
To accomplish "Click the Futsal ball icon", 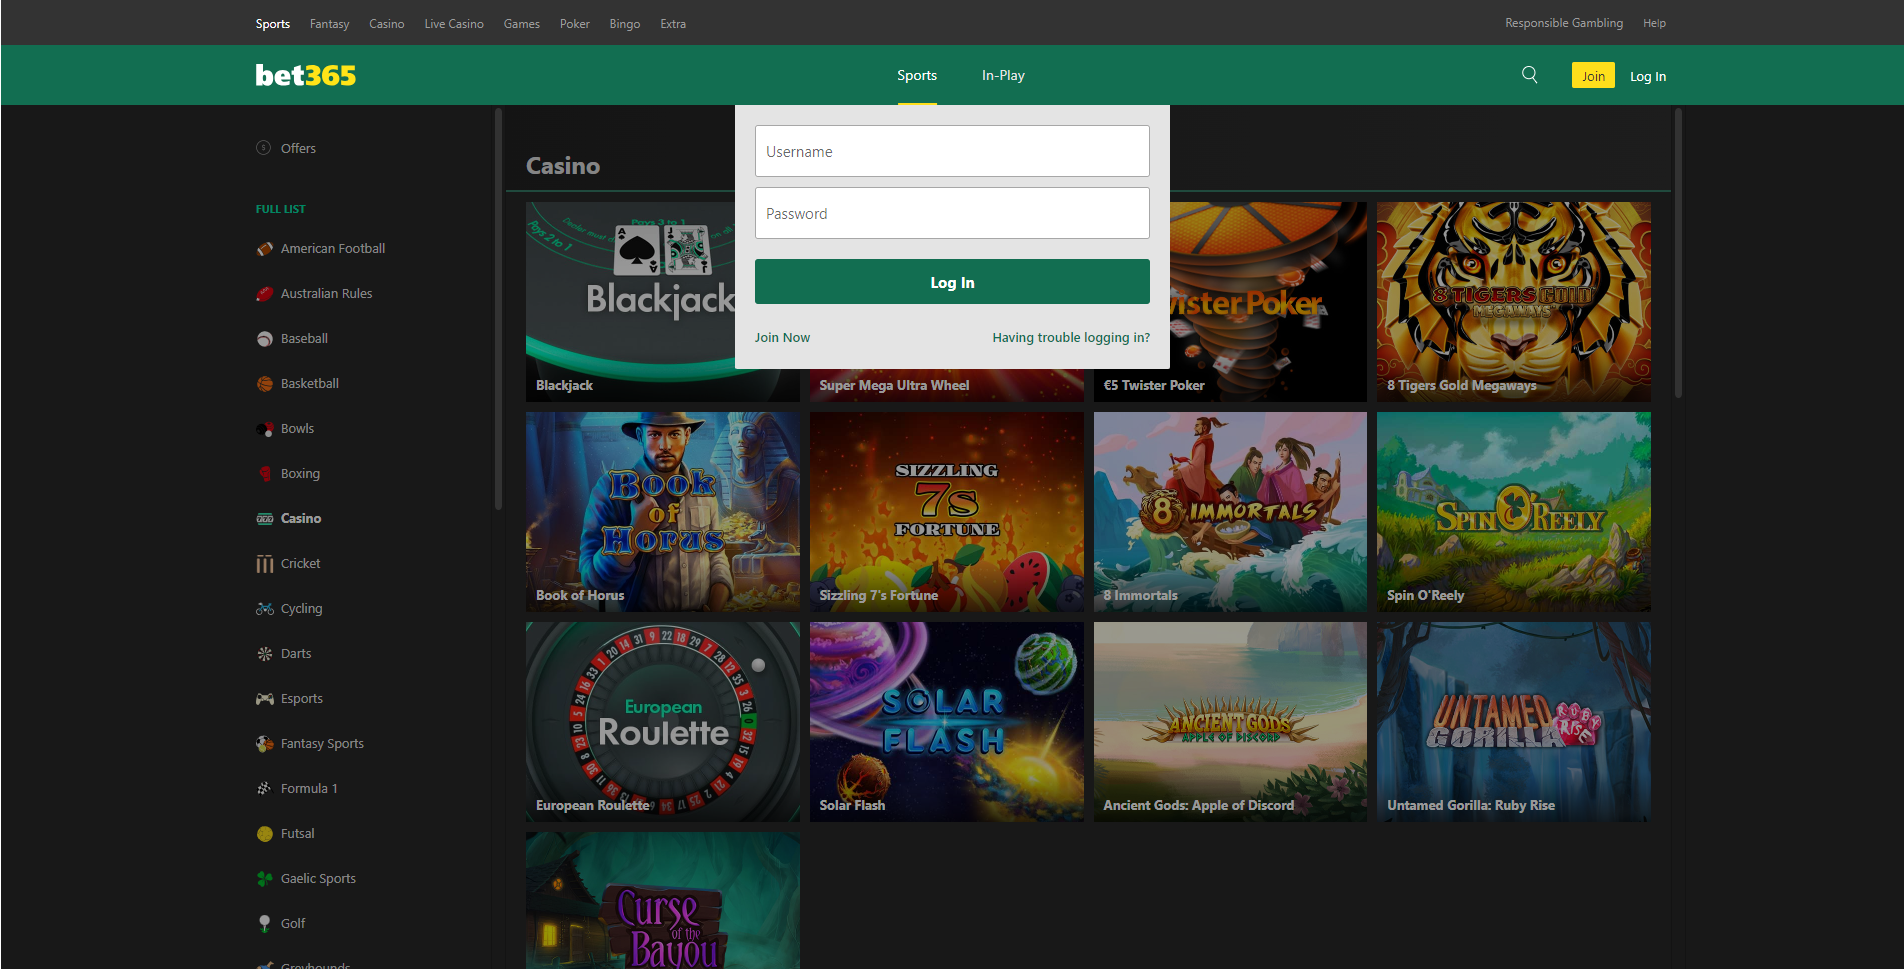I will 264,833.
